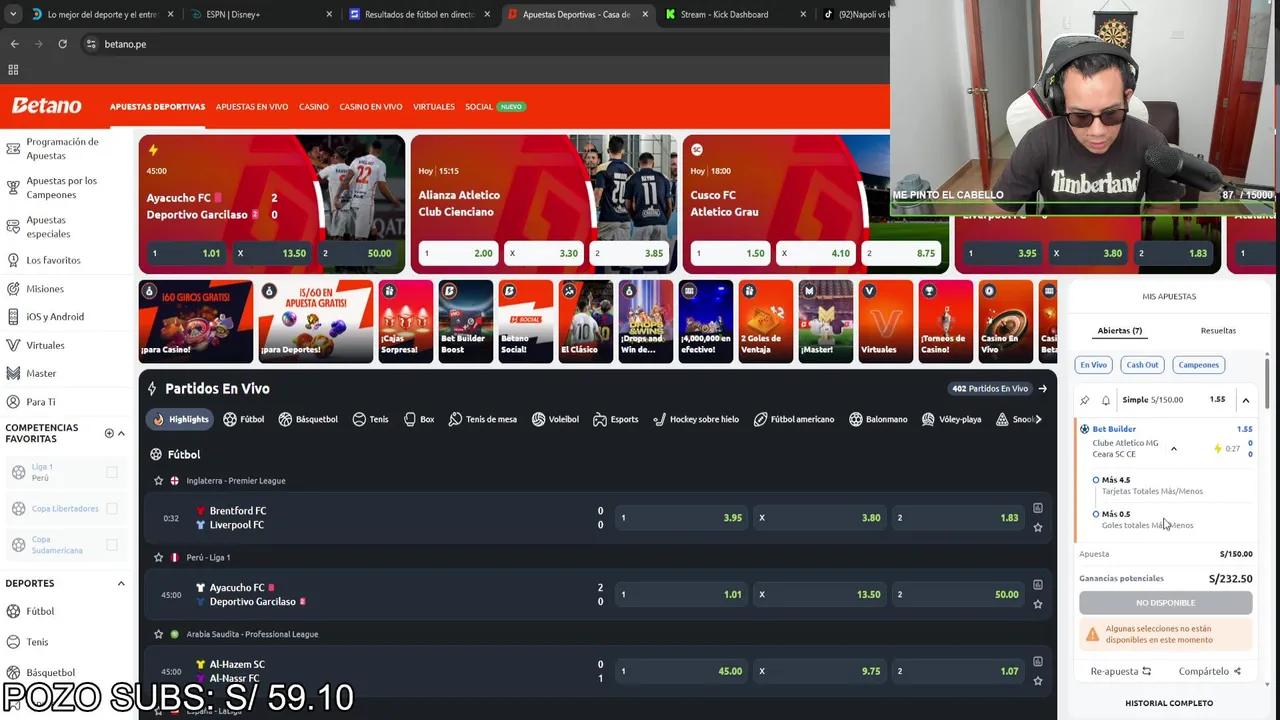Open the Social Nuevo menu item
This screenshot has height=720, width=1280.
coord(495,107)
